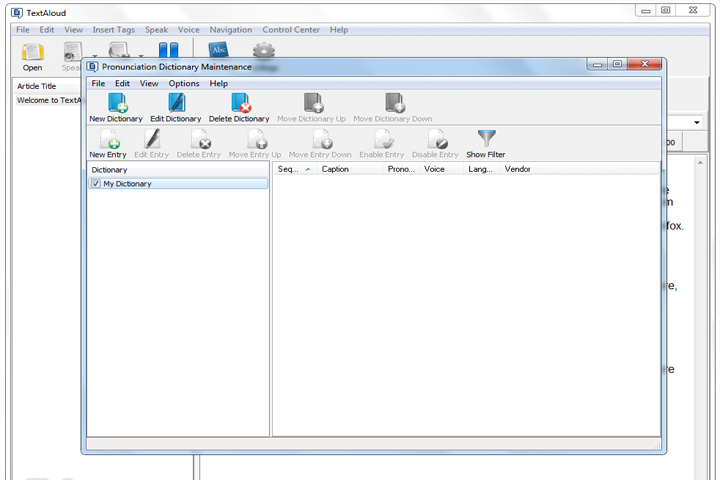Viewport: 720px width, 480px height.
Task: Open TextAloud File menu
Action: click(22, 30)
